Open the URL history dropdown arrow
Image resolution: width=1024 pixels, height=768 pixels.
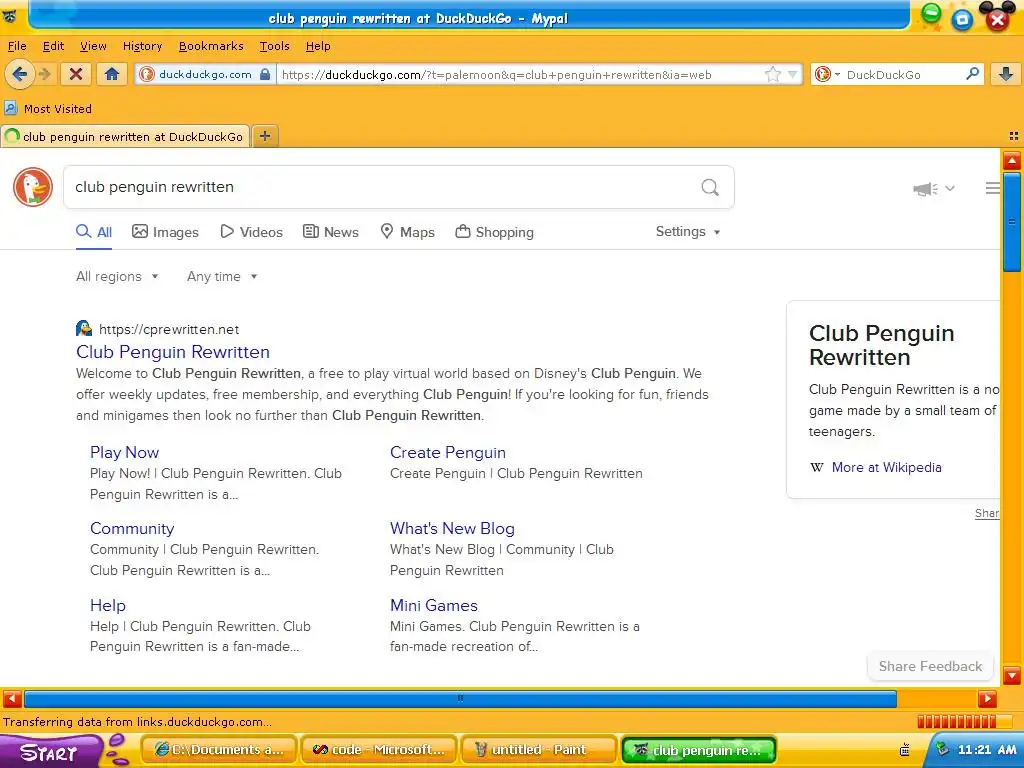[792, 74]
